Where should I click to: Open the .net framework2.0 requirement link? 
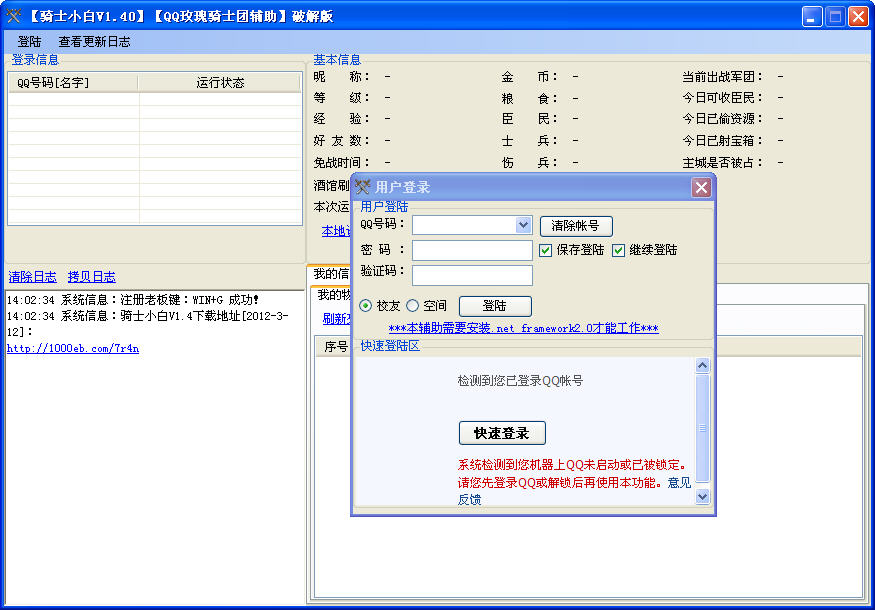coord(523,328)
